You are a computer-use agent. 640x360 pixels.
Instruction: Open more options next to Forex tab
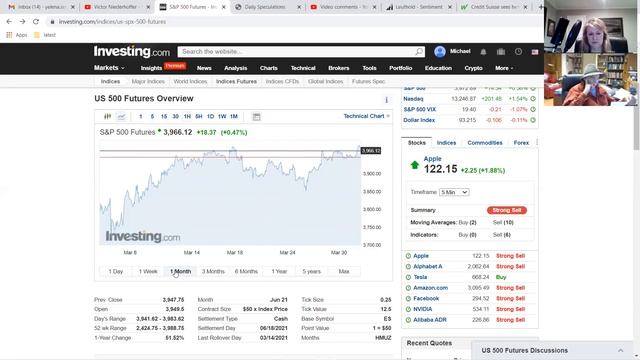pos(537,142)
